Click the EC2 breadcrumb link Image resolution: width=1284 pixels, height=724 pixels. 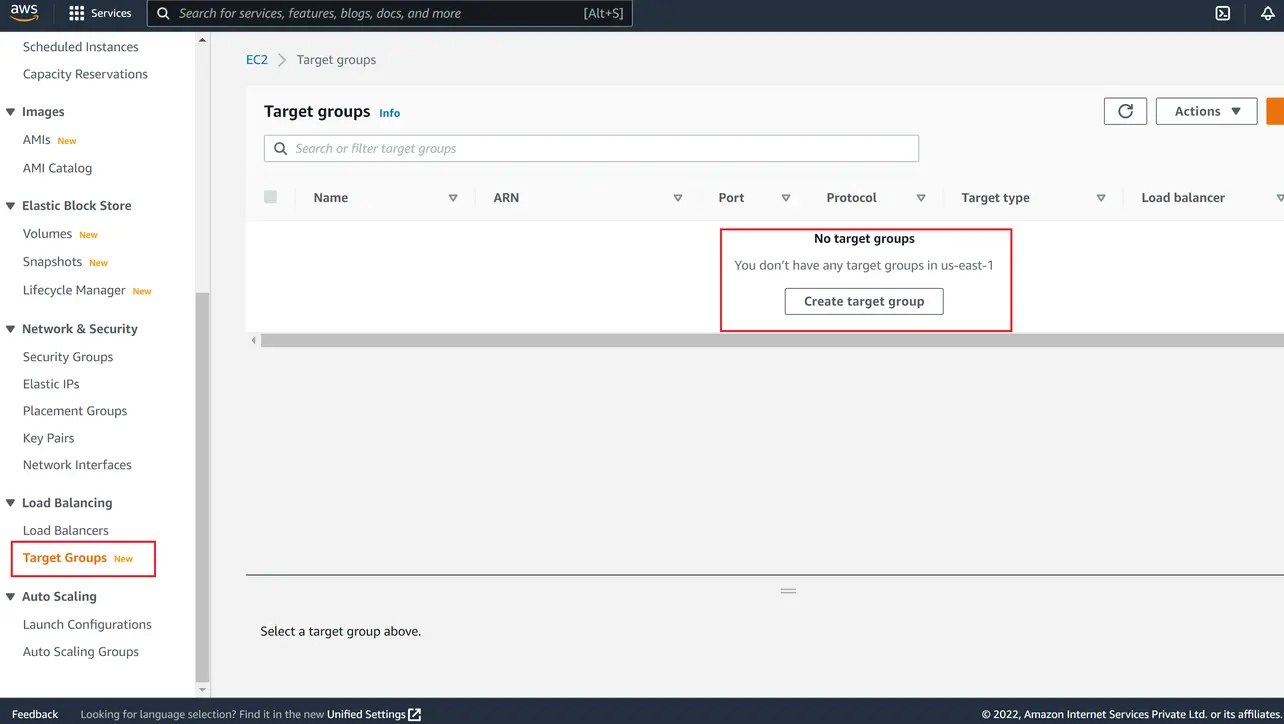pyautogui.click(x=257, y=60)
